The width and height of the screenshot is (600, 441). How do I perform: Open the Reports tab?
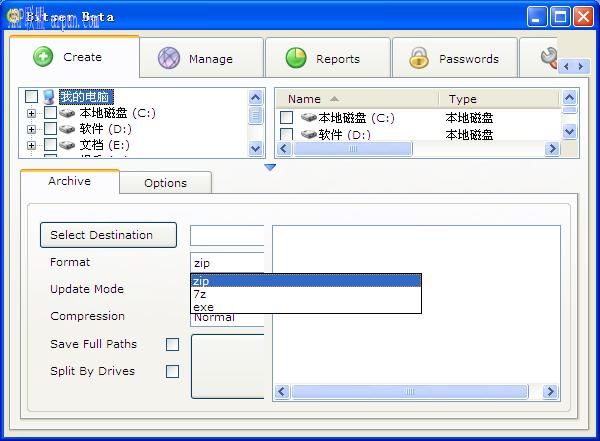tap(328, 58)
